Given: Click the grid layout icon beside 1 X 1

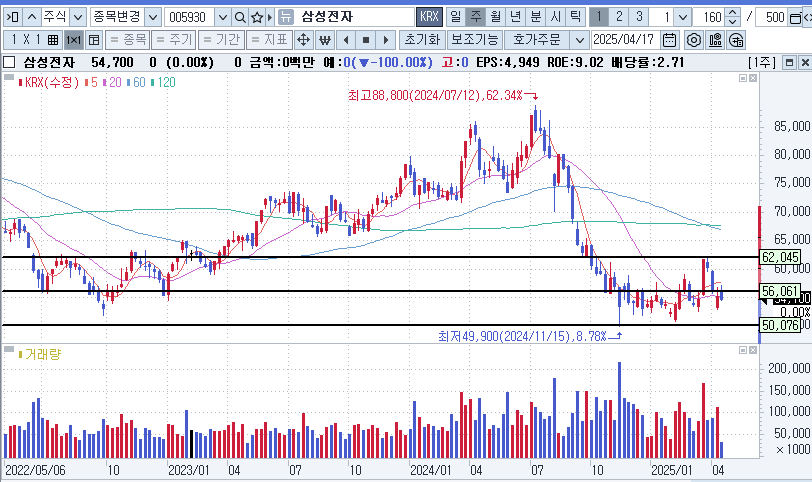Looking at the screenshot, I should [x=53, y=40].
